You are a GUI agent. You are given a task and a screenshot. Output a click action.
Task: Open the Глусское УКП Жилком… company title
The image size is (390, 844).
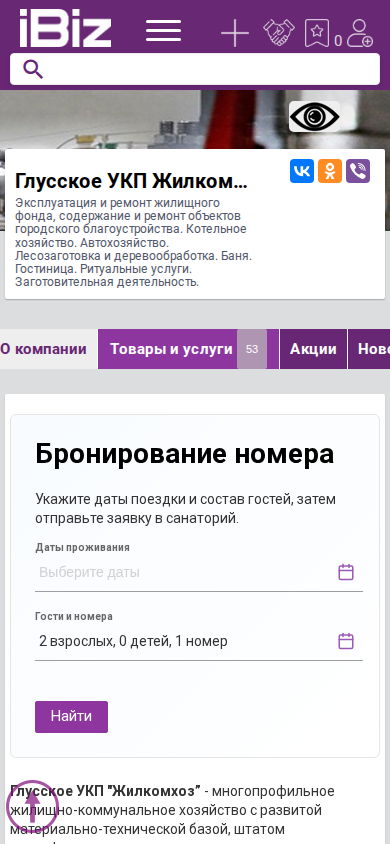[x=131, y=181]
